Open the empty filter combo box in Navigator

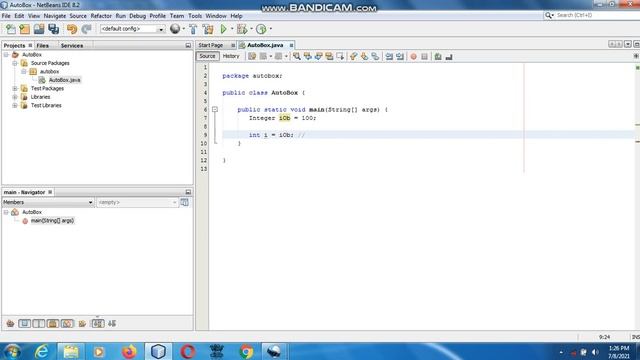(137, 202)
